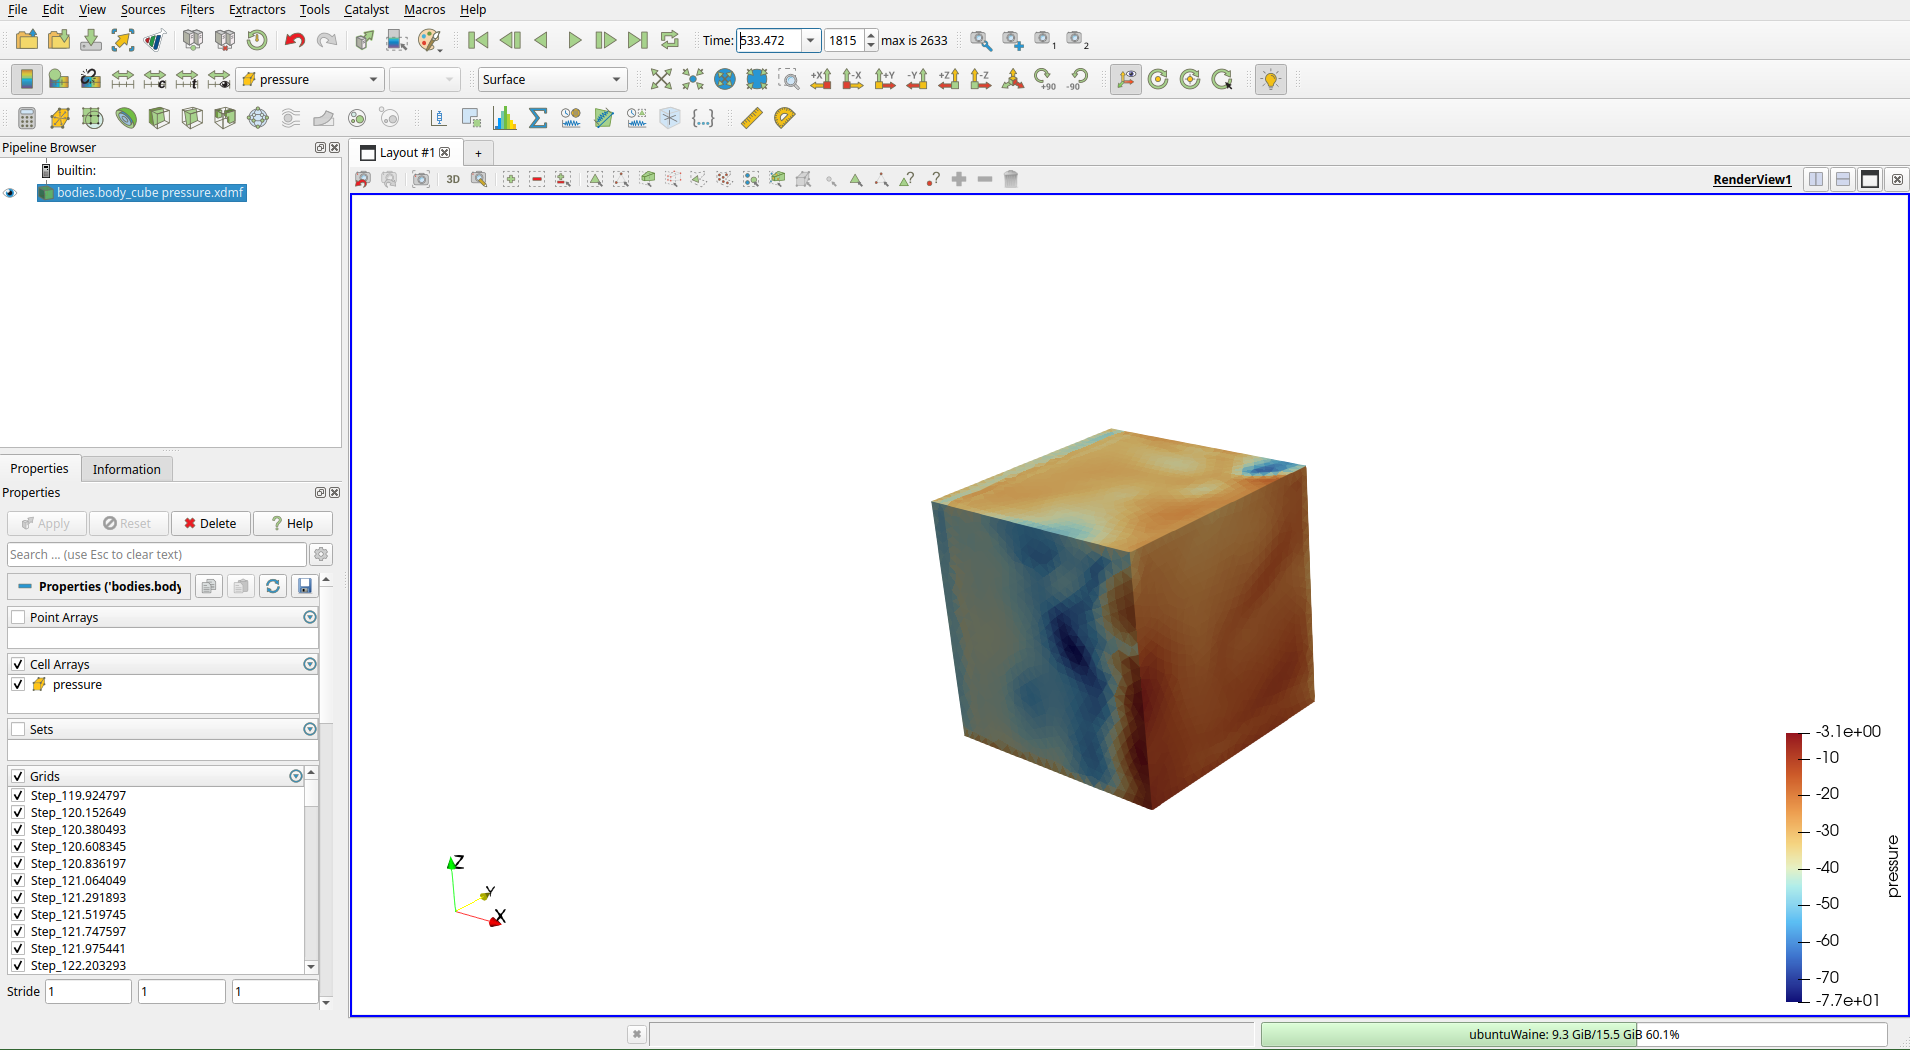Select the Calculator filter
The height and width of the screenshot is (1050, 1910).
pos(25,118)
